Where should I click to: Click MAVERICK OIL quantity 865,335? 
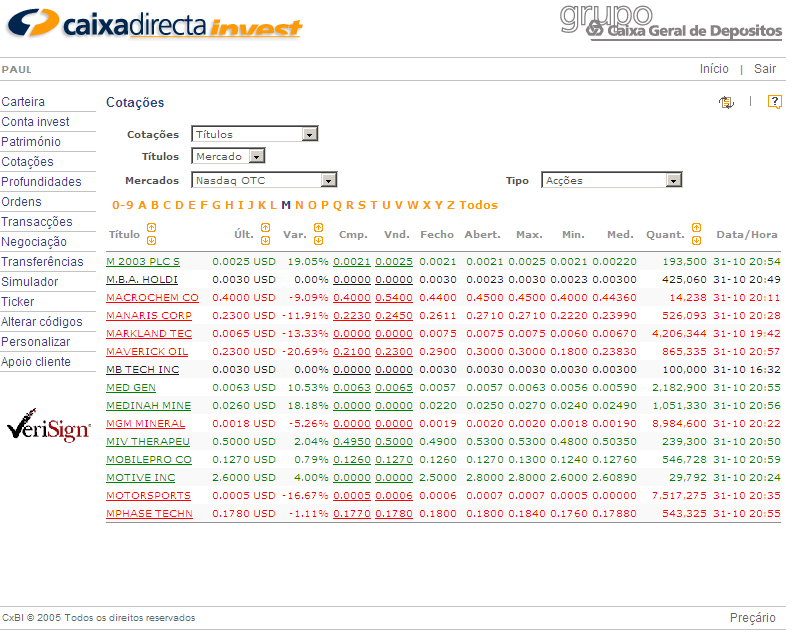point(684,352)
